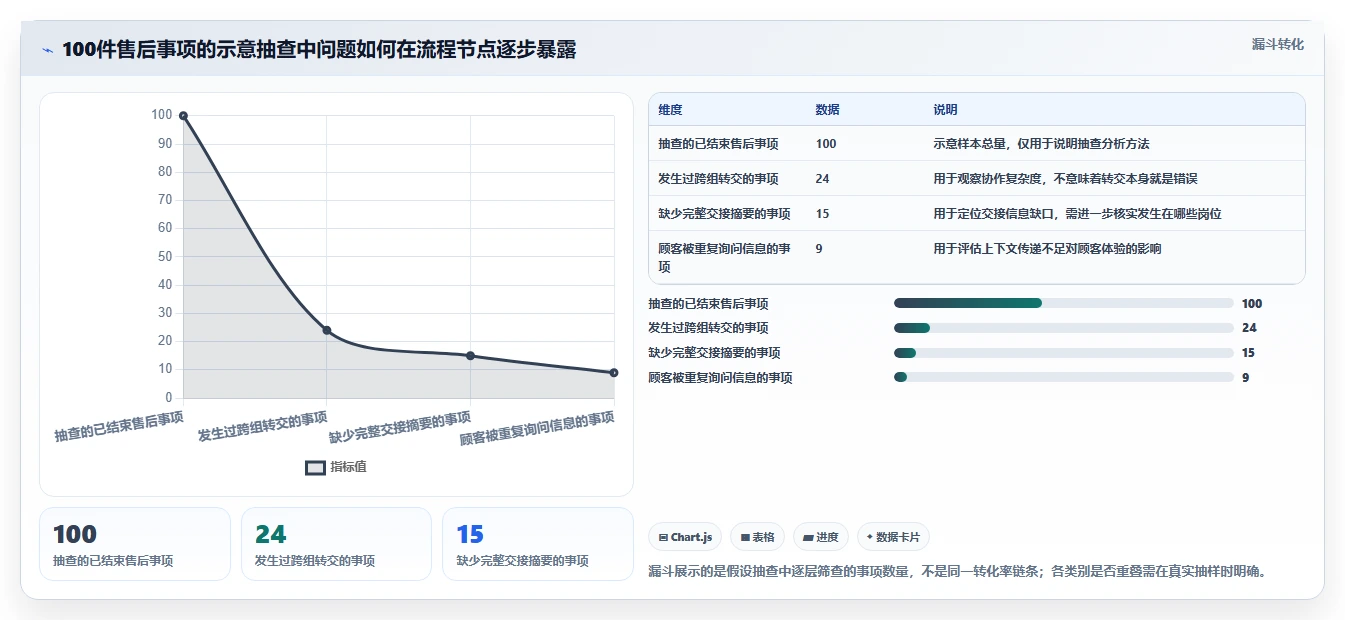The height and width of the screenshot is (620, 1345).
Task: Click description starting 用于评估上下文传递不足
Action: 1047,249
